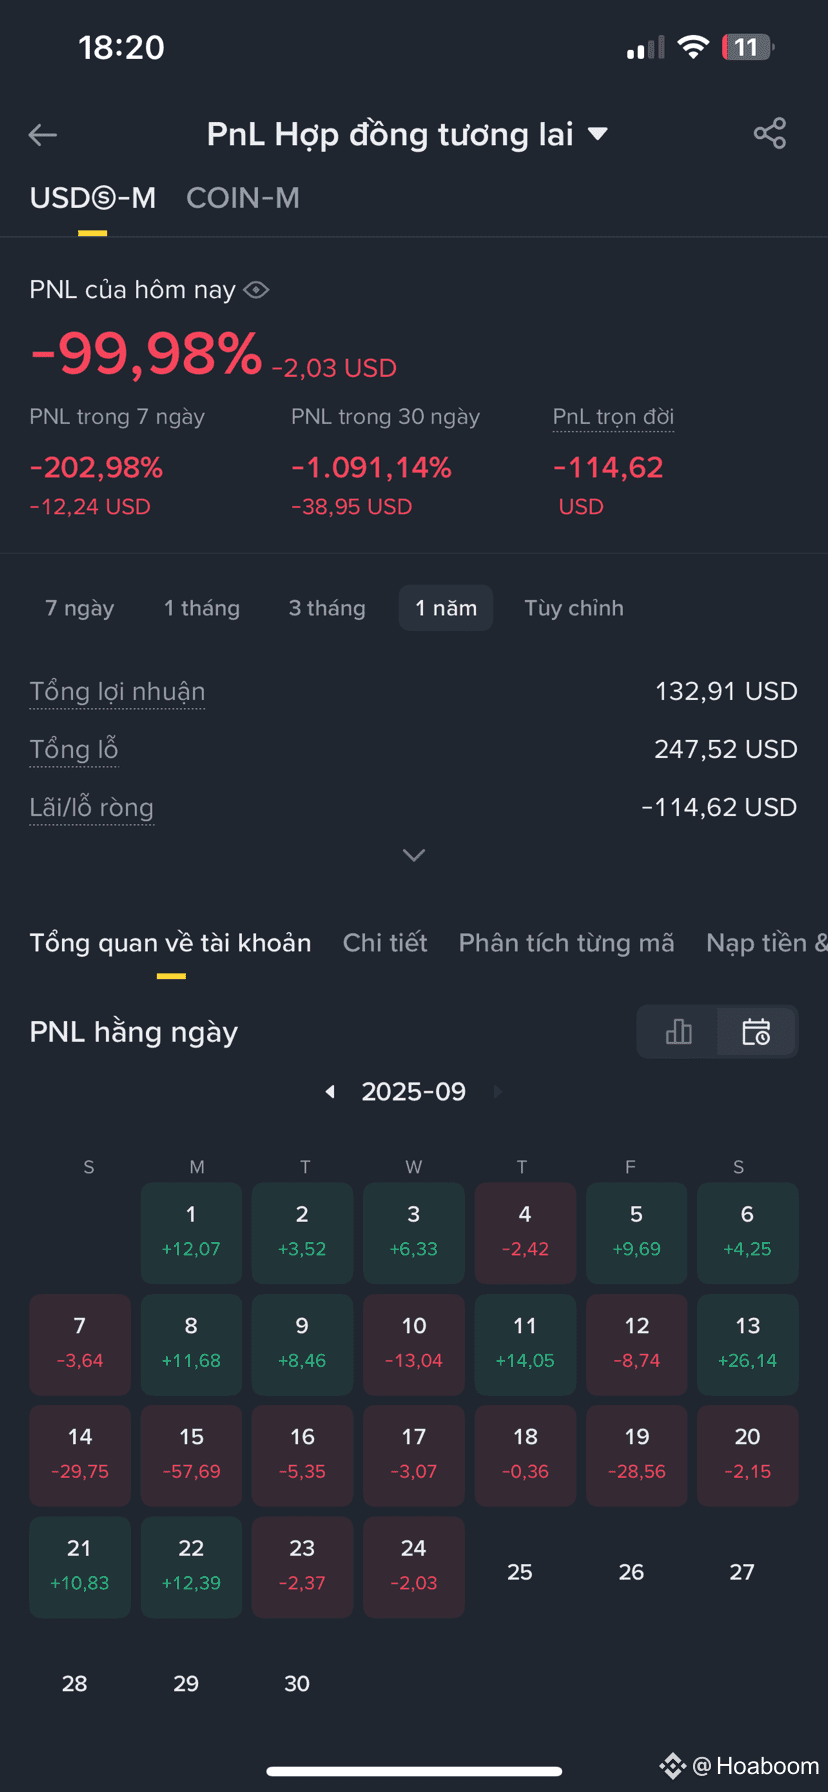Screen dimensions: 828x1792
Task: Switch to COIN-M tab
Action: pyautogui.click(x=243, y=198)
